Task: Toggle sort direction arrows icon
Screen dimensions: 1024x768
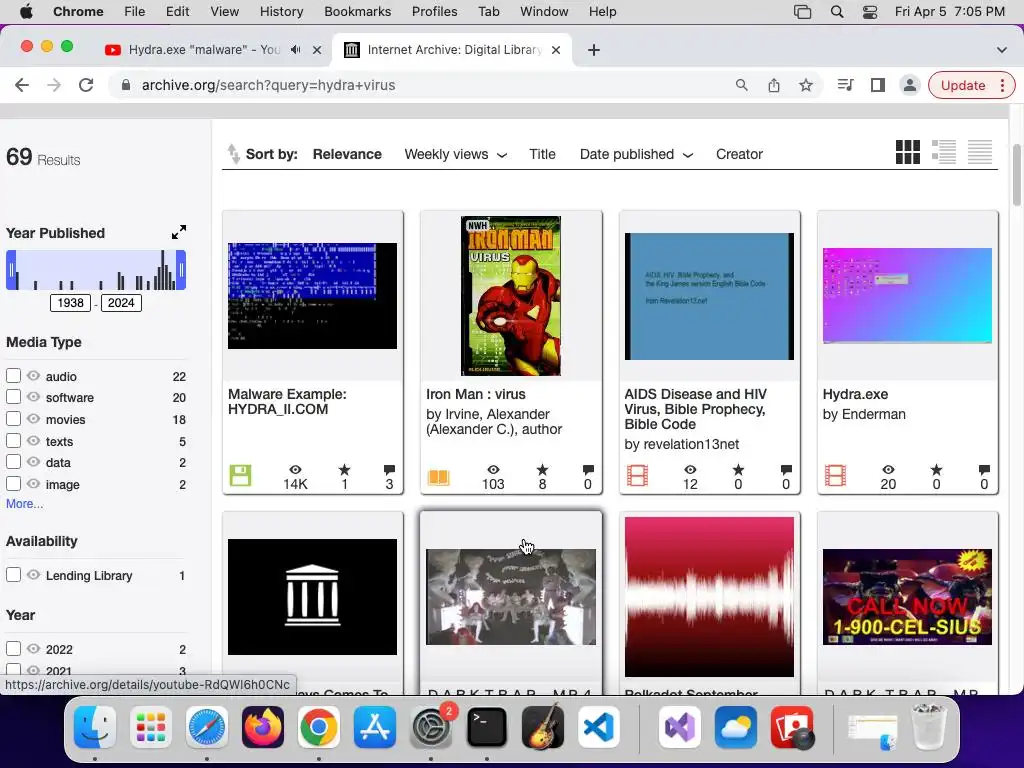Action: click(233, 154)
